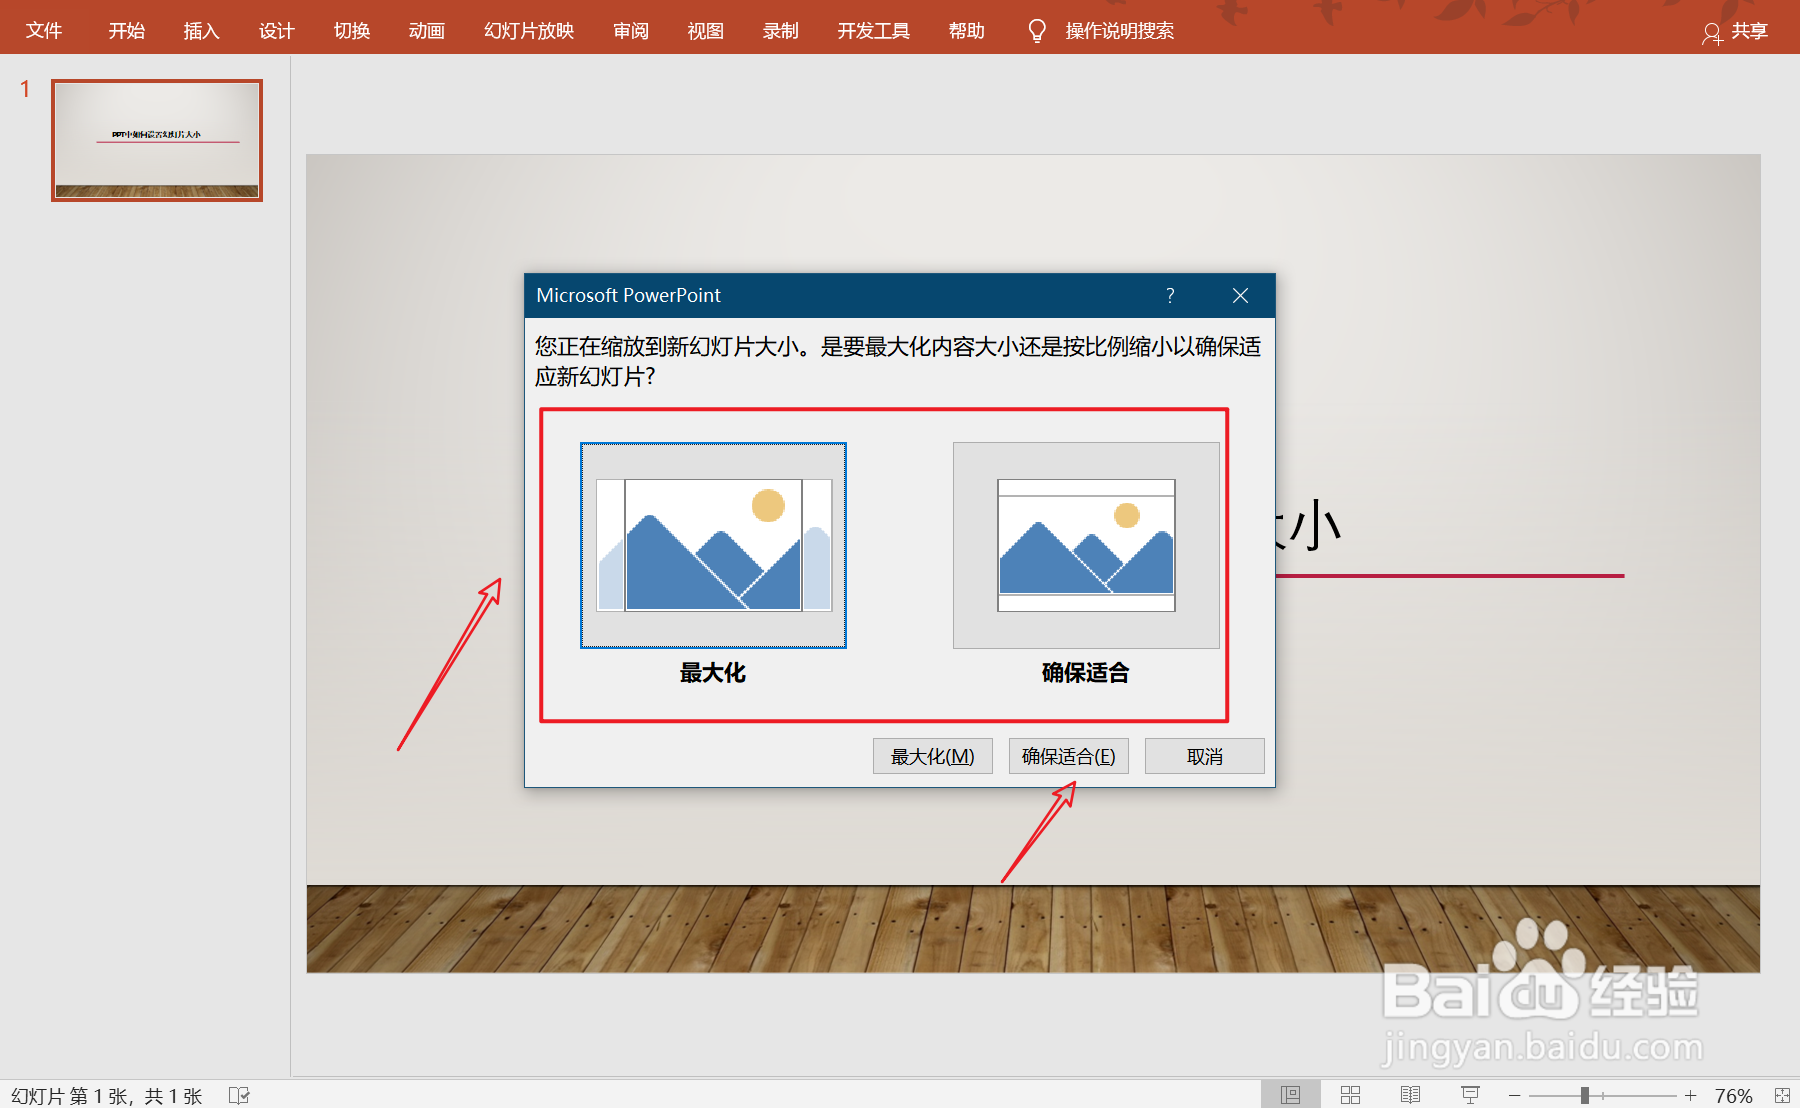Click the spell check status icon
Image resolution: width=1800 pixels, height=1108 pixels.
tap(239, 1095)
